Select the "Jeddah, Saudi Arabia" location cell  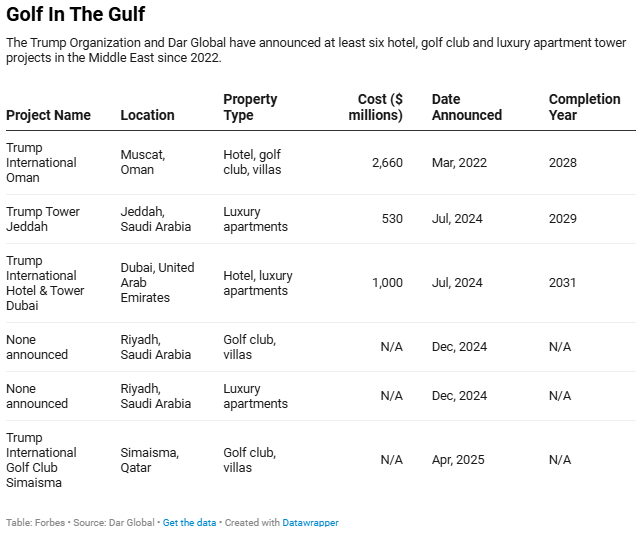(155, 219)
